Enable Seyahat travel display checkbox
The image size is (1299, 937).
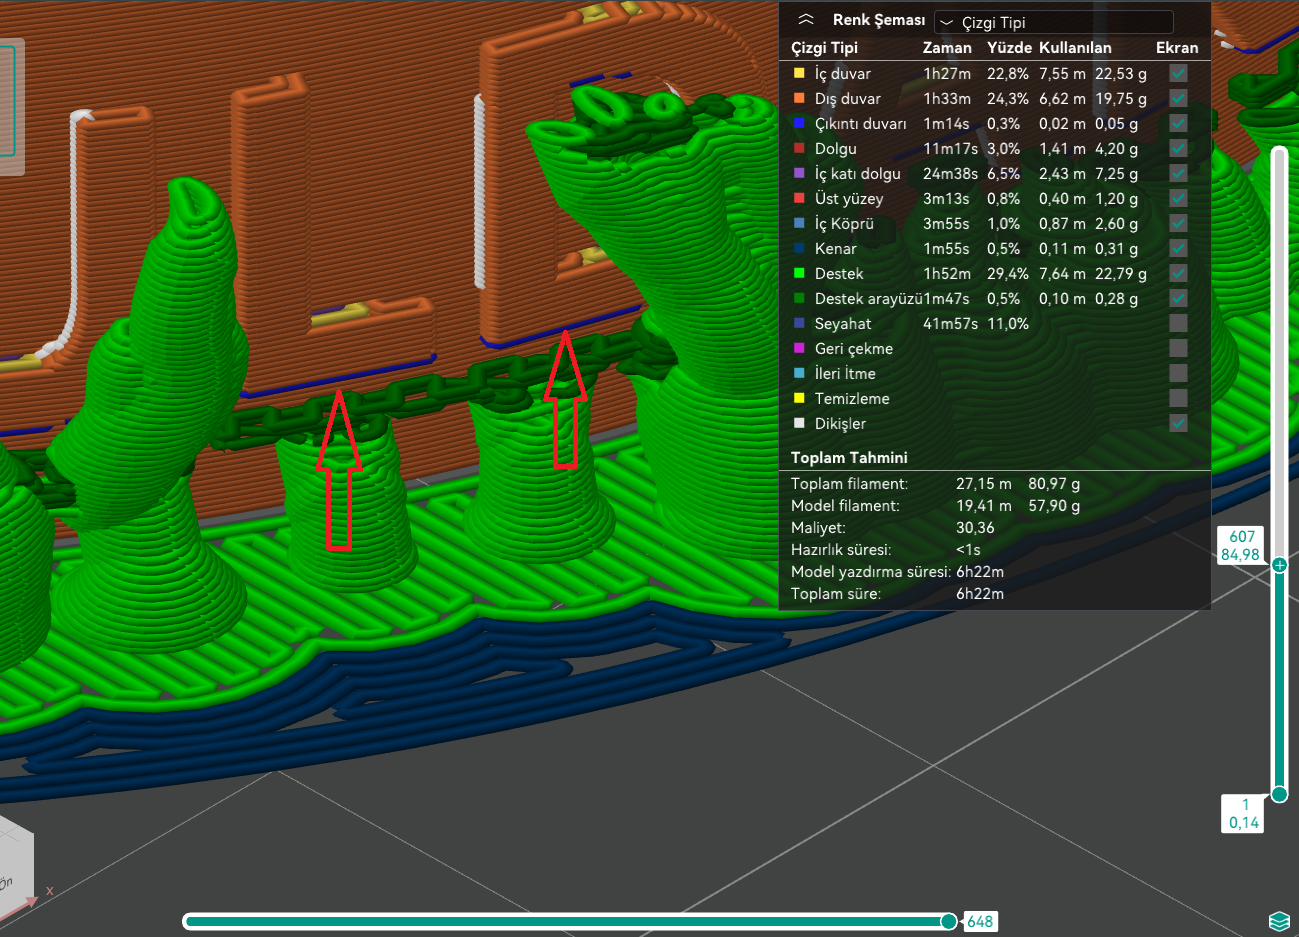[1178, 323]
